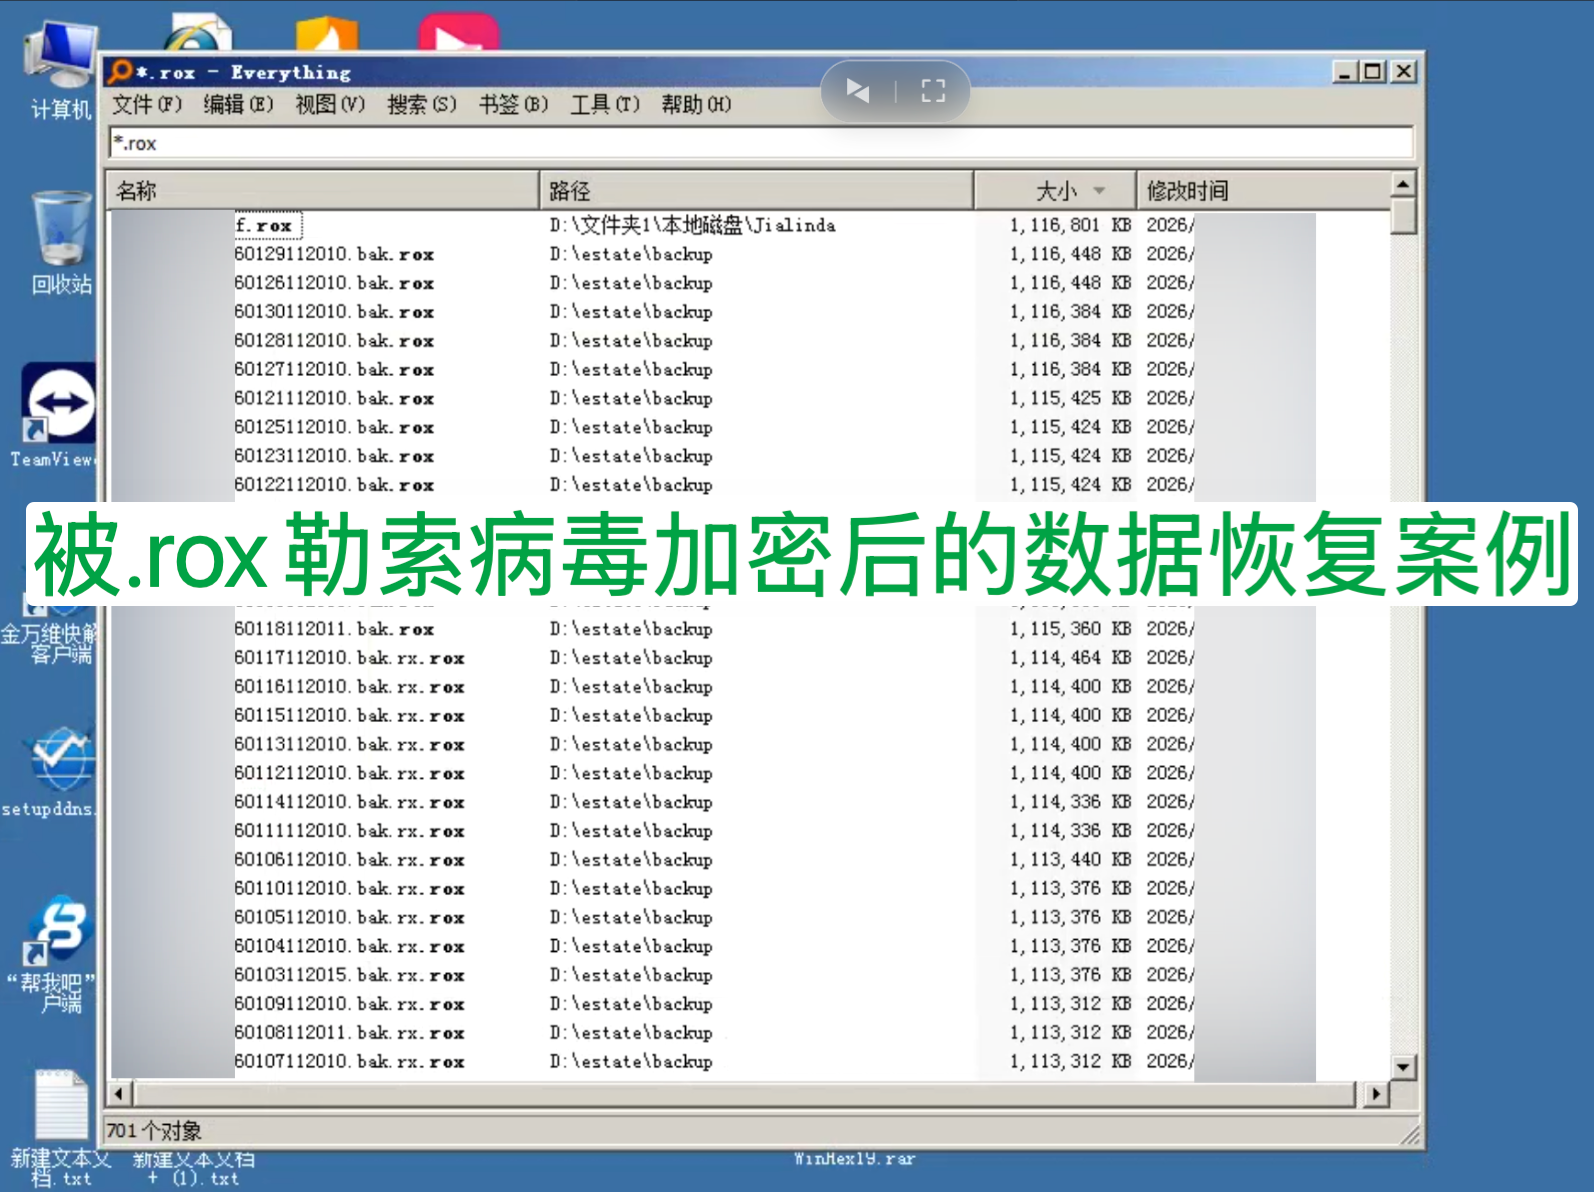Select file 60128112010.bak.rox
This screenshot has width=1594, height=1192.
coord(334,341)
